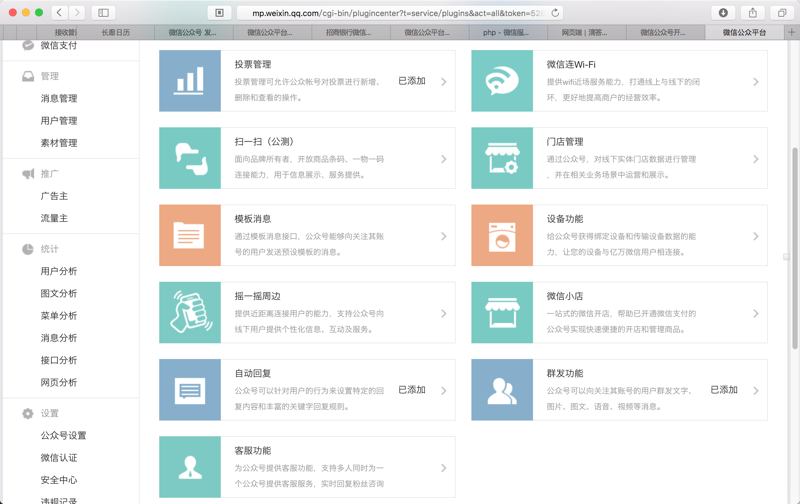Expand 摇一摇周边 card chevron arrow

(444, 314)
